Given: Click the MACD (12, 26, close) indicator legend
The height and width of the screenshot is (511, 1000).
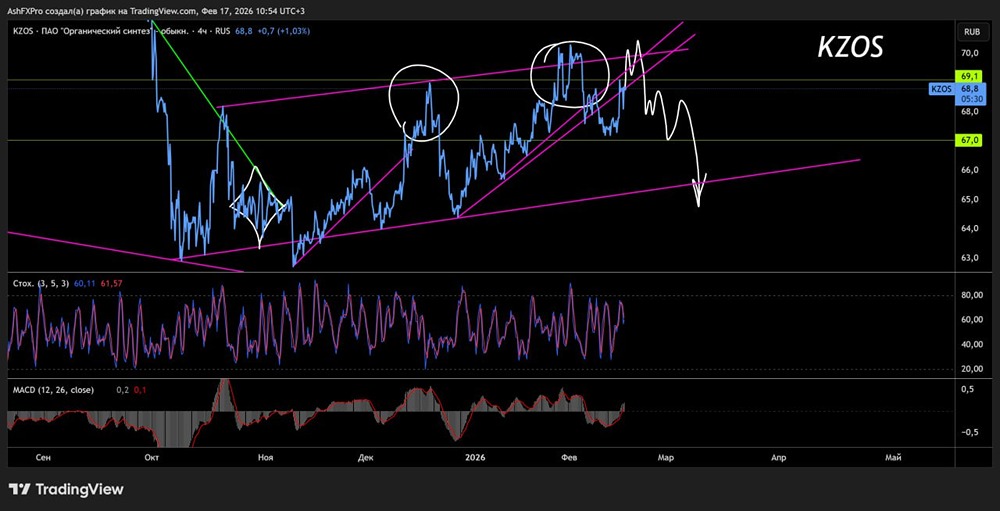Looking at the screenshot, I should tap(54, 390).
